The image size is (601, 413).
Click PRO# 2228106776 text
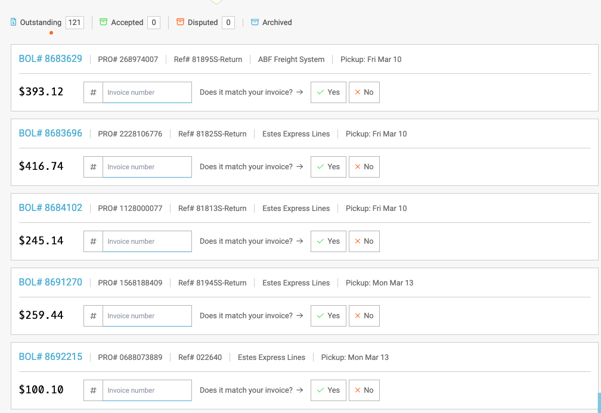point(130,134)
